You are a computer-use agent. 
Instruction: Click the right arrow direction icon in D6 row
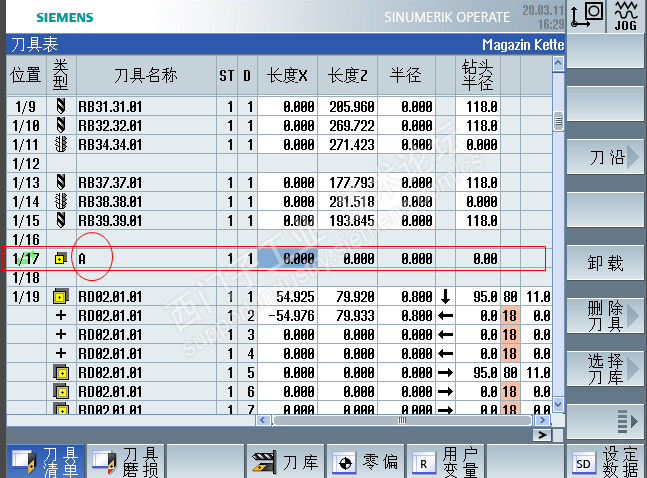click(x=445, y=392)
